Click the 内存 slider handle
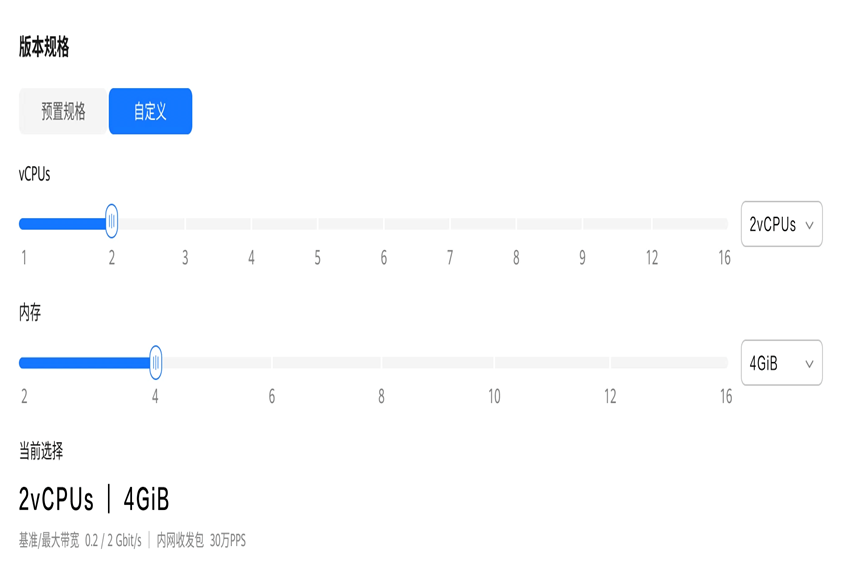Viewport: 856px width, 588px height. (156, 362)
